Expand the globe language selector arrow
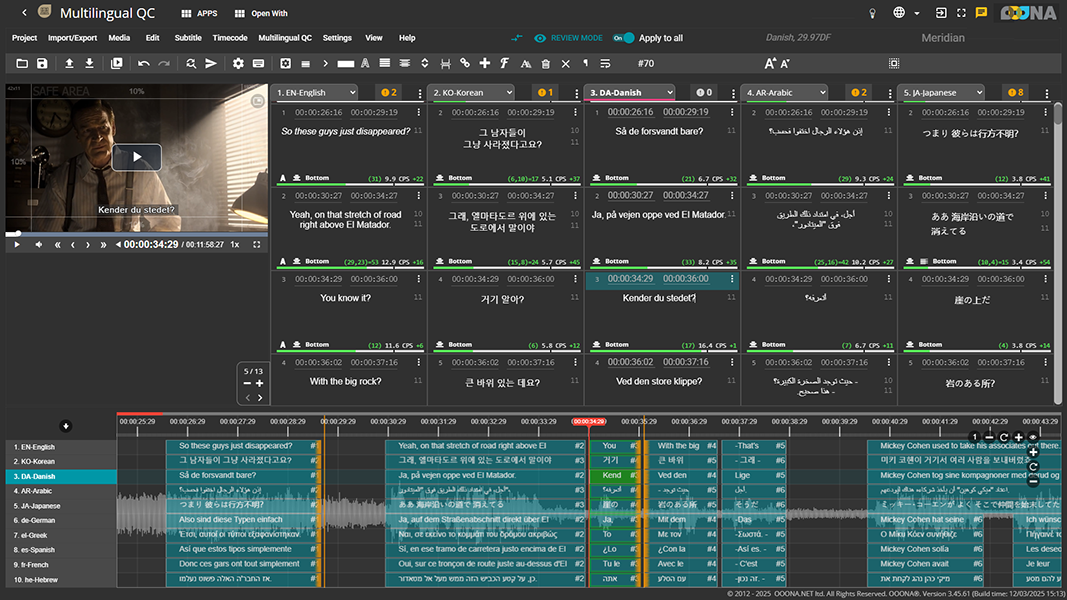Image resolution: width=1067 pixels, height=600 pixels. click(918, 13)
